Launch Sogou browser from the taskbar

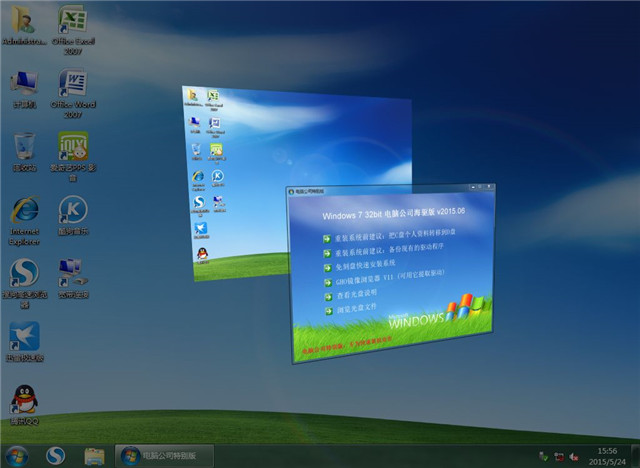point(57,455)
